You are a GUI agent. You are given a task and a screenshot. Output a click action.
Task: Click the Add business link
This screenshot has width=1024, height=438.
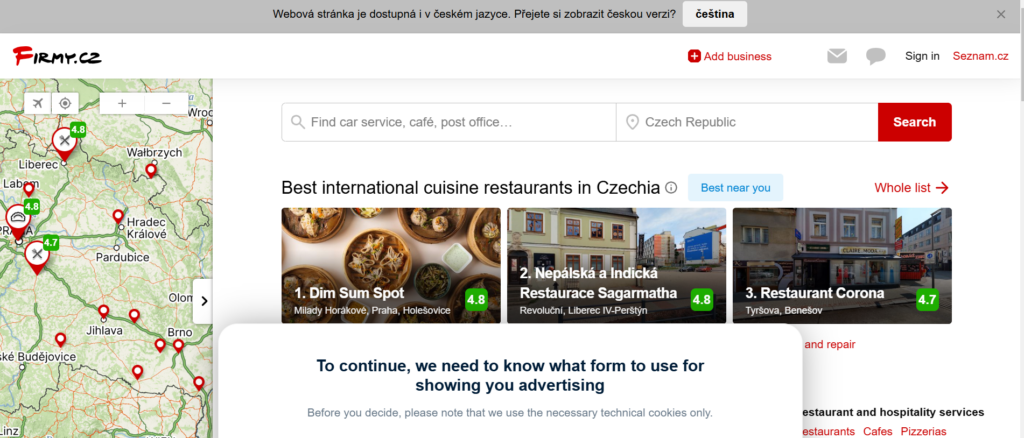tap(729, 57)
